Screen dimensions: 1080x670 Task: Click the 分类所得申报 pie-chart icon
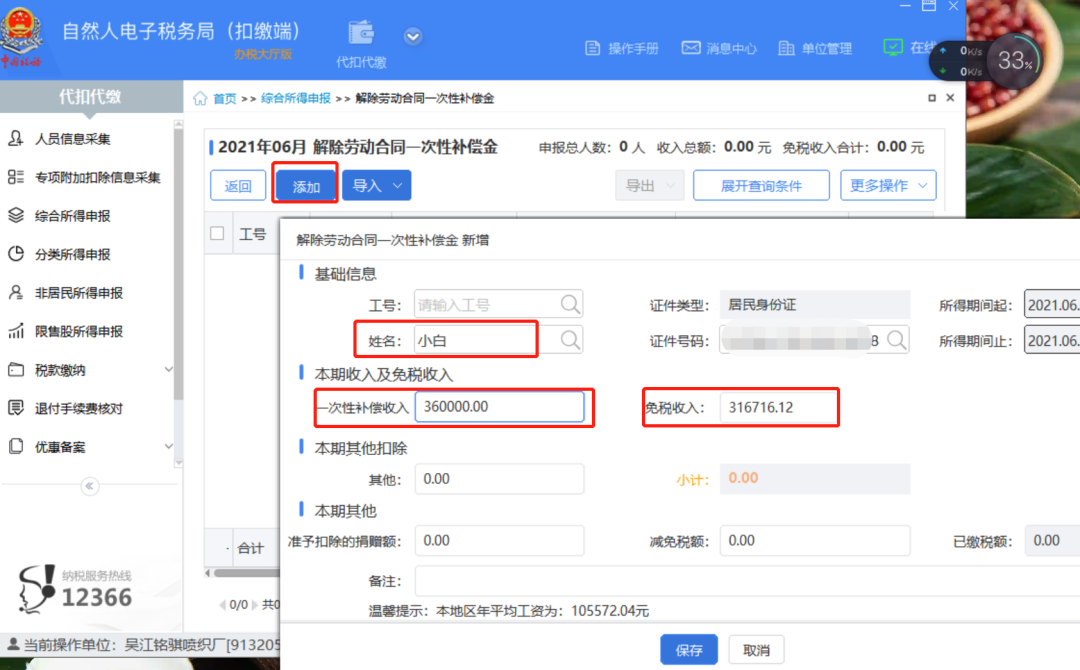coord(14,254)
